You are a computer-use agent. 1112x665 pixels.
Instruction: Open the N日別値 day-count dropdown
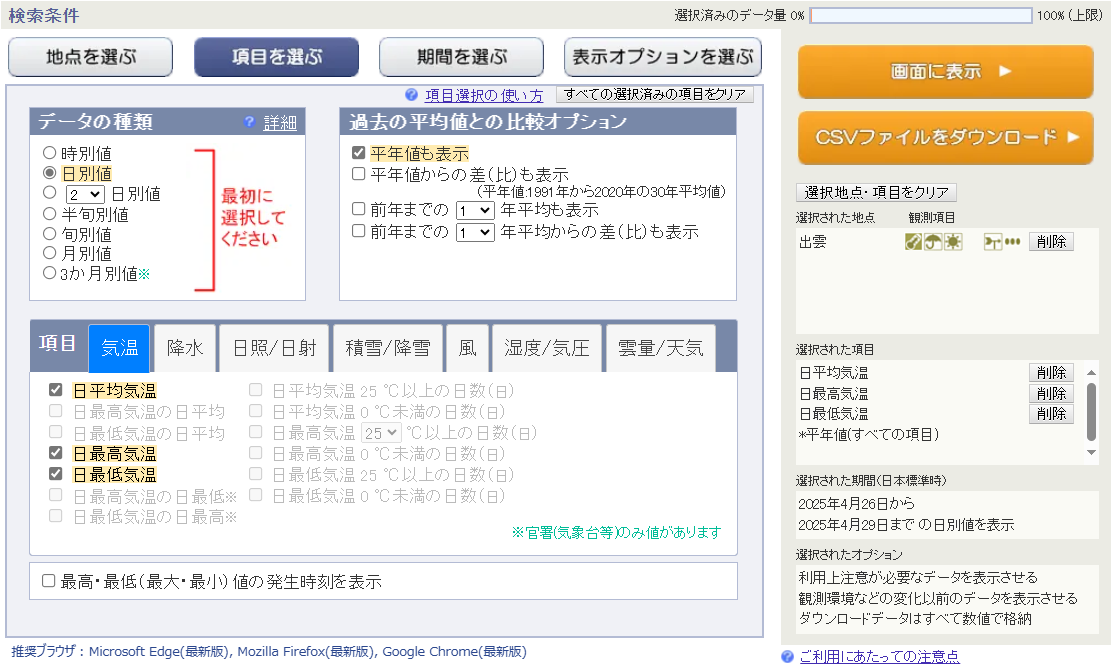[x=84, y=194]
